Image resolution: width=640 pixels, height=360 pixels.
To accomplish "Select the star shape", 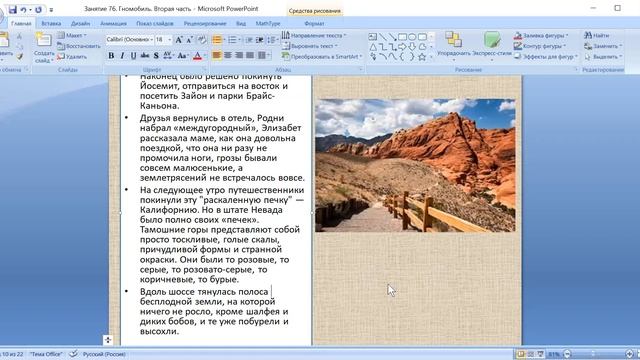I will coord(422,57).
